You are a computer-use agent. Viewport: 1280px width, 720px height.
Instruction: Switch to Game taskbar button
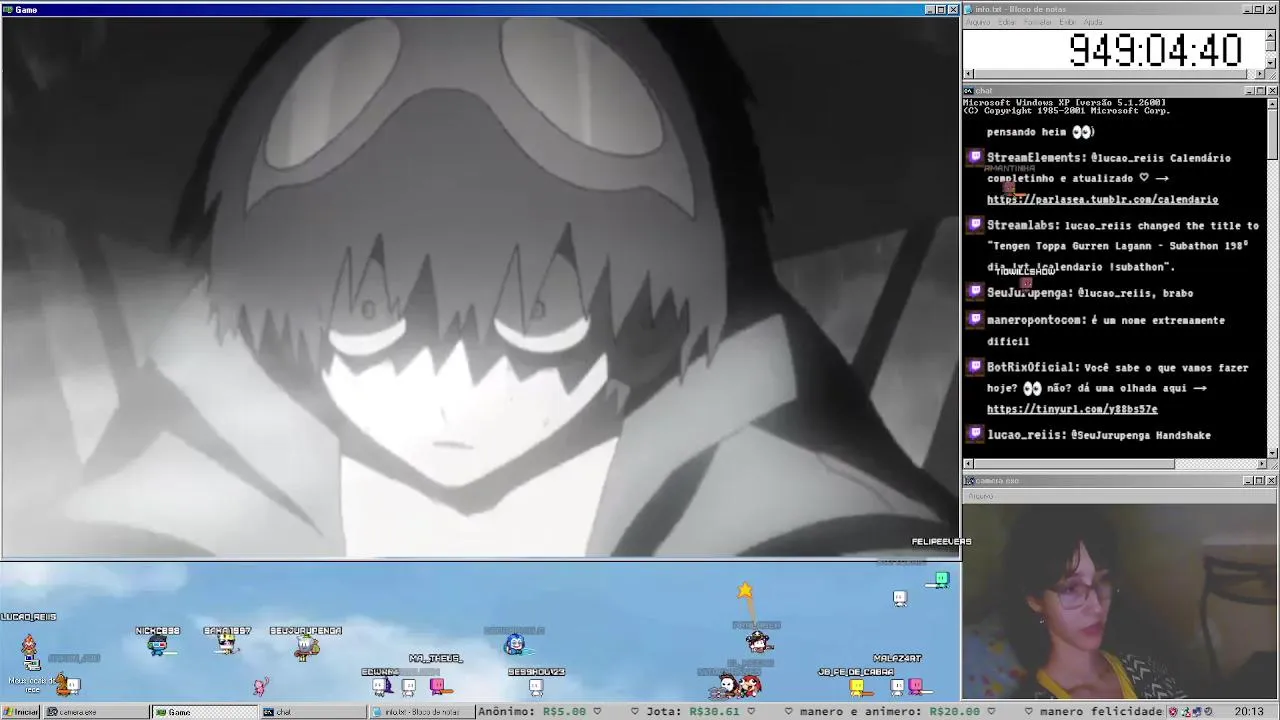pyautogui.click(x=204, y=712)
